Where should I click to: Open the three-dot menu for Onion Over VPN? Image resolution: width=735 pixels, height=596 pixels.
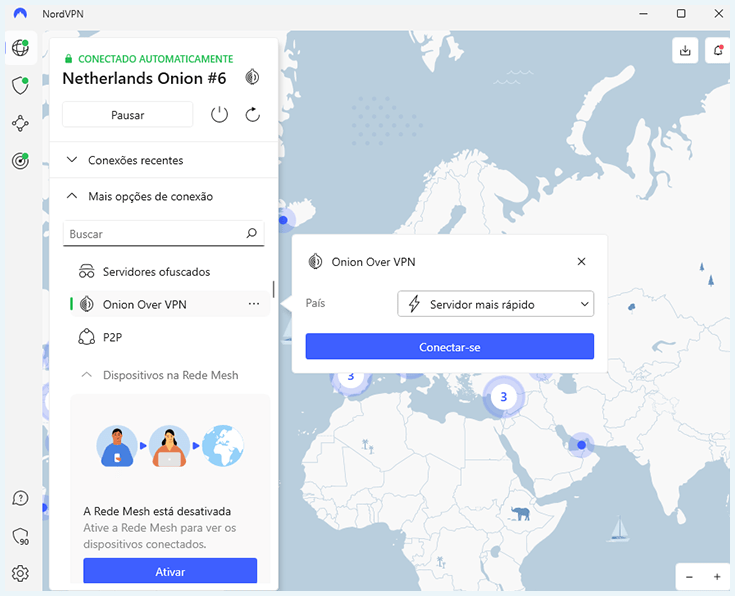click(x=254, y=304)
